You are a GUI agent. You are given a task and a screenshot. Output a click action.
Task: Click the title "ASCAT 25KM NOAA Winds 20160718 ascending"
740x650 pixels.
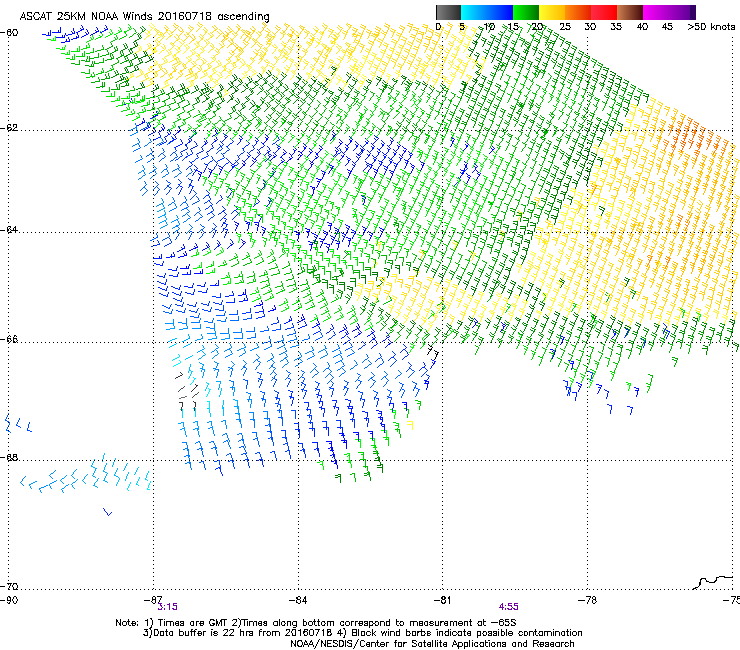click(144, 16)
